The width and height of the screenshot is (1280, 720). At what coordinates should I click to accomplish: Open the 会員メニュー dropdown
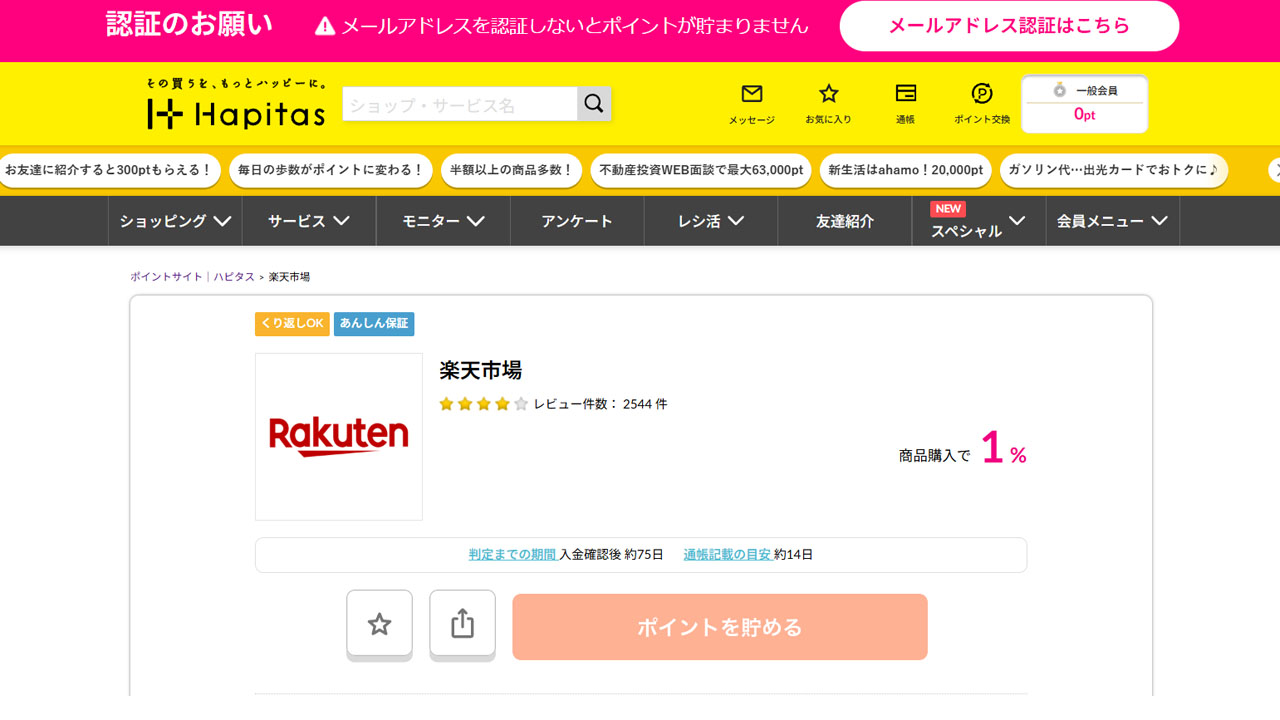pyautogui.click(x=1111, y=221)
